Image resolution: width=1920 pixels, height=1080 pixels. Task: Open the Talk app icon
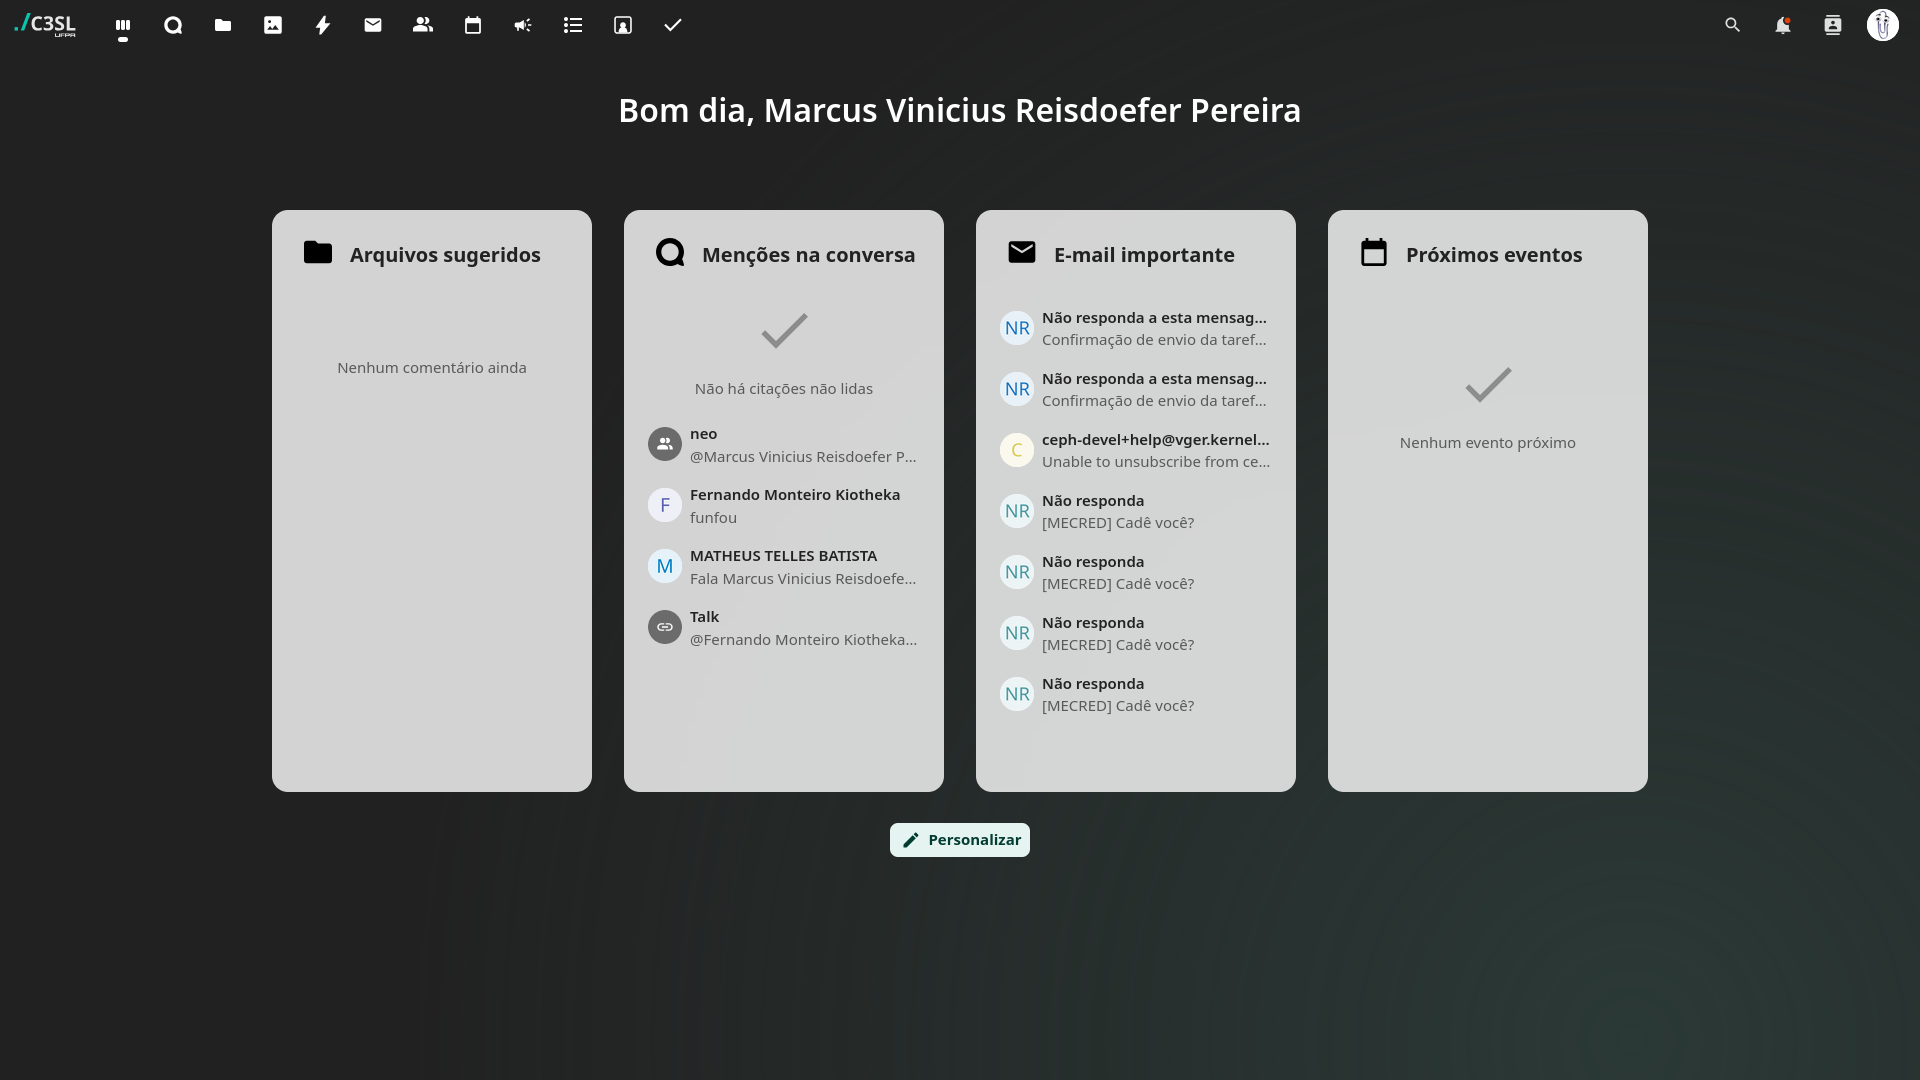(x=173, y=25)
